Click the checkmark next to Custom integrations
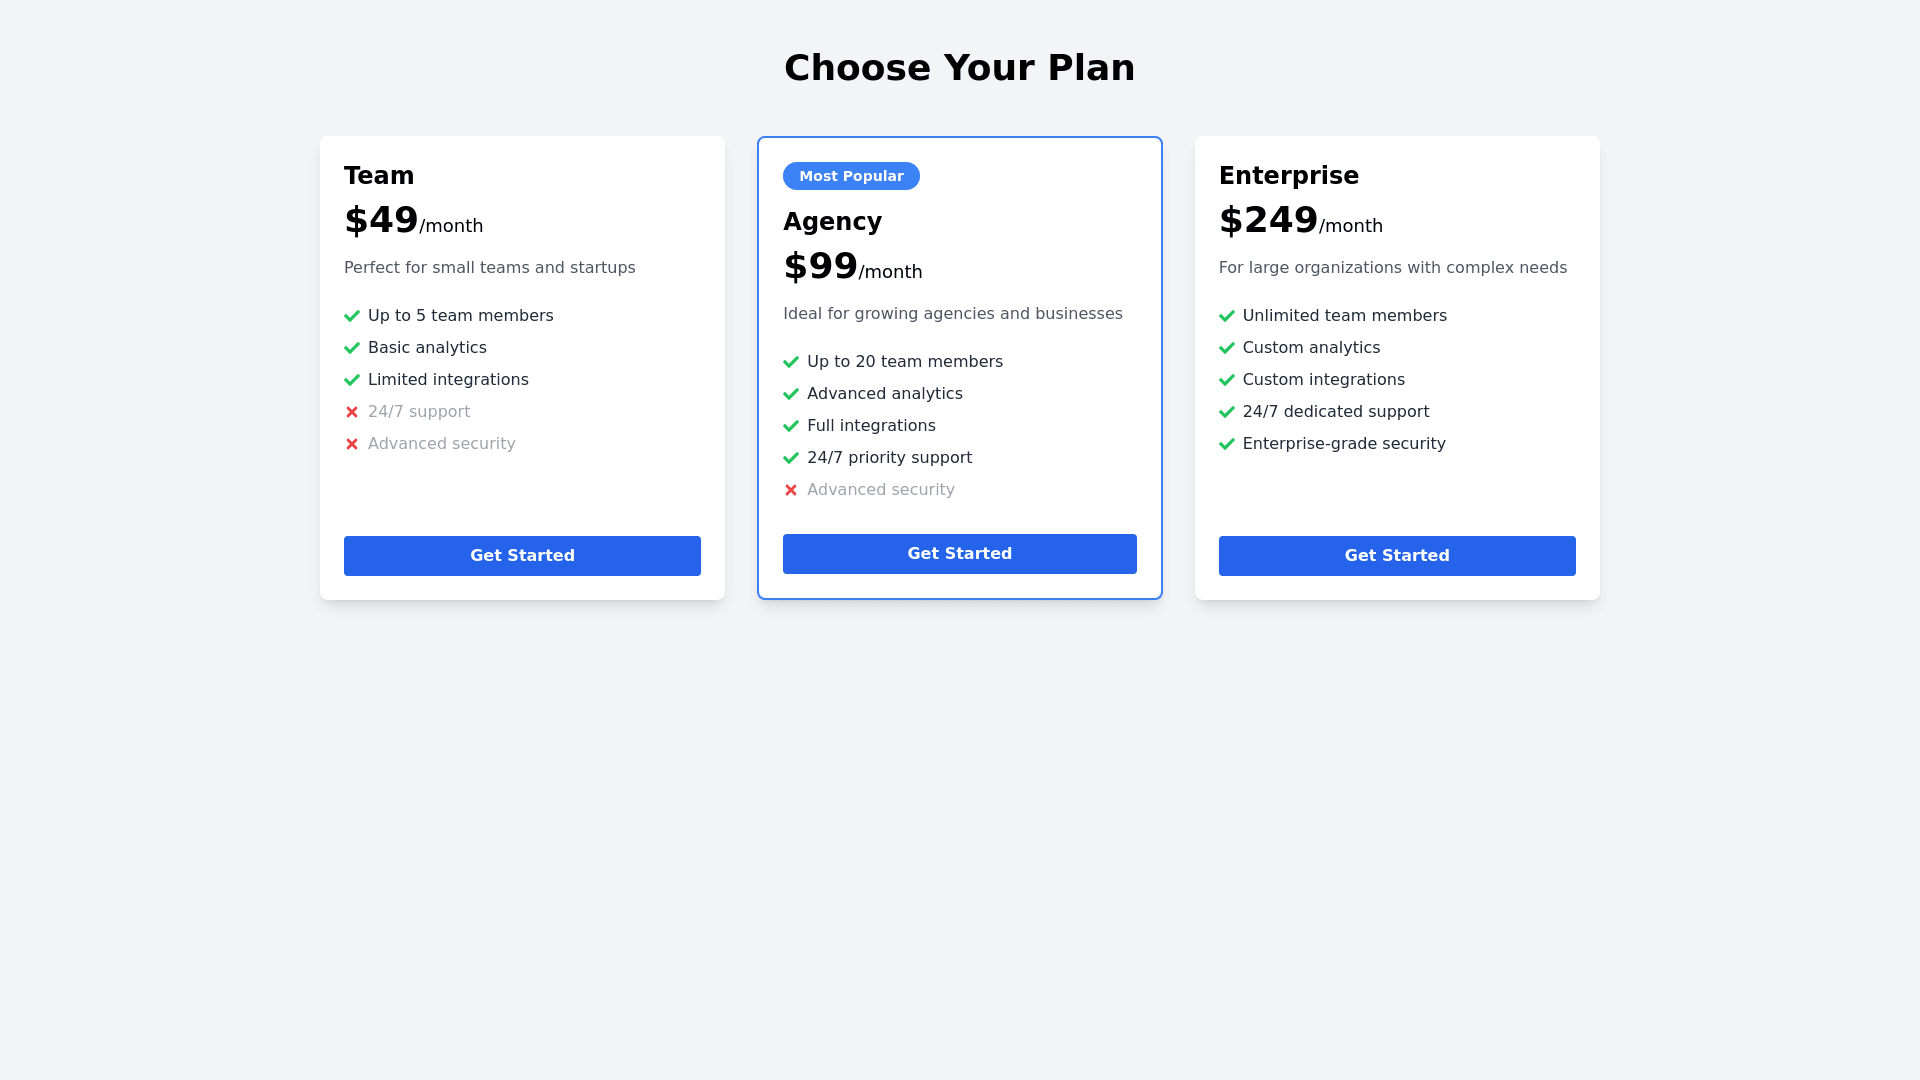Viewport: 1920px width, 1080px height. 1227,380
